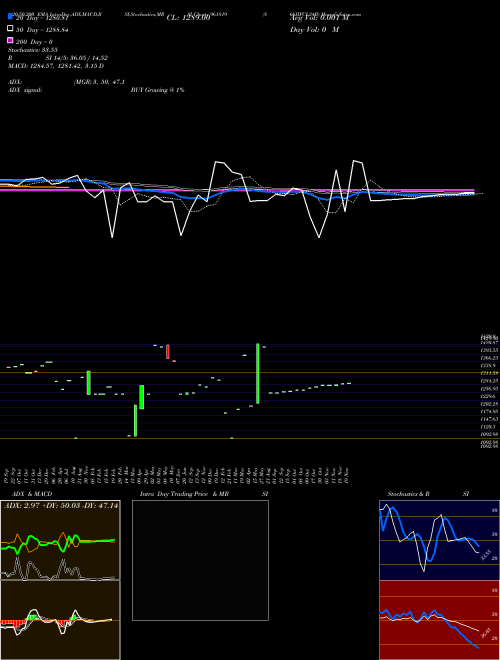Click the 'SI 14/3: 36.05 / 14.52' readout
Viewport: 500px width, 660px height.
pos(76,58)
